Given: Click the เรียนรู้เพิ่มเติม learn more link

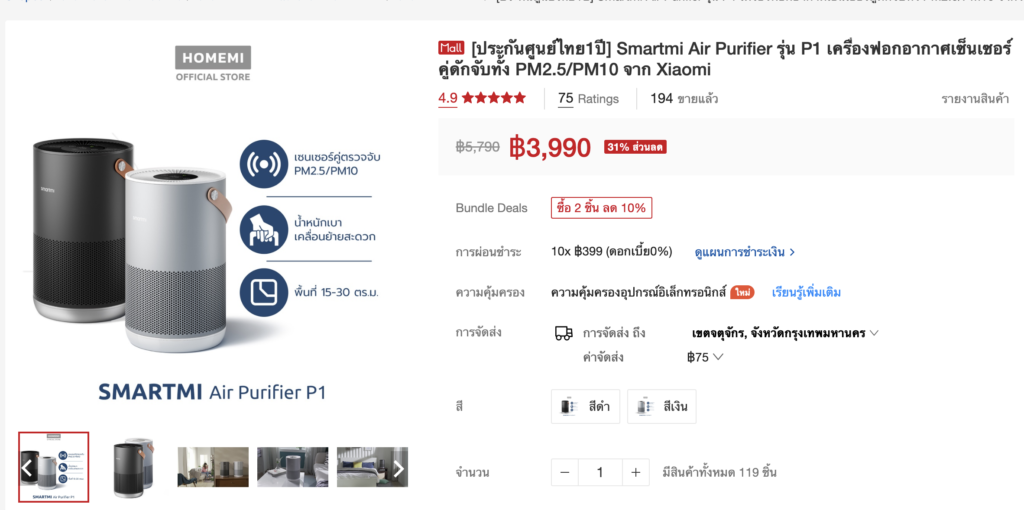Looking at the screenshot, I should 807,293.
